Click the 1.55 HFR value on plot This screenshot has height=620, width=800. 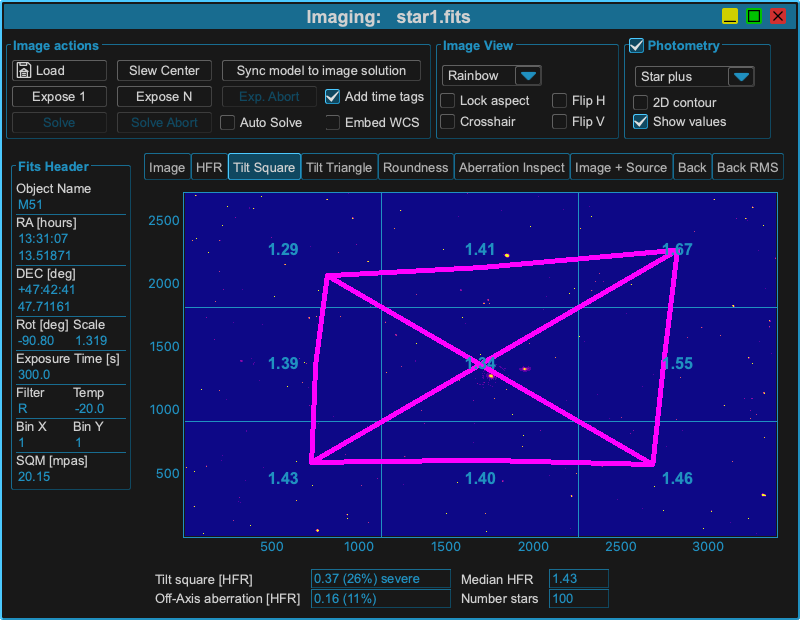point(678,363)
